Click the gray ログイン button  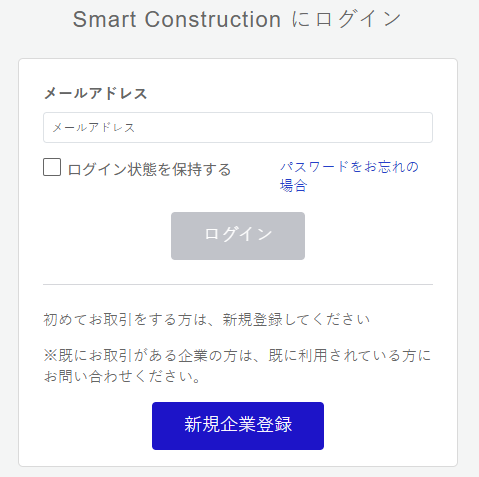(x=238, y=236)
